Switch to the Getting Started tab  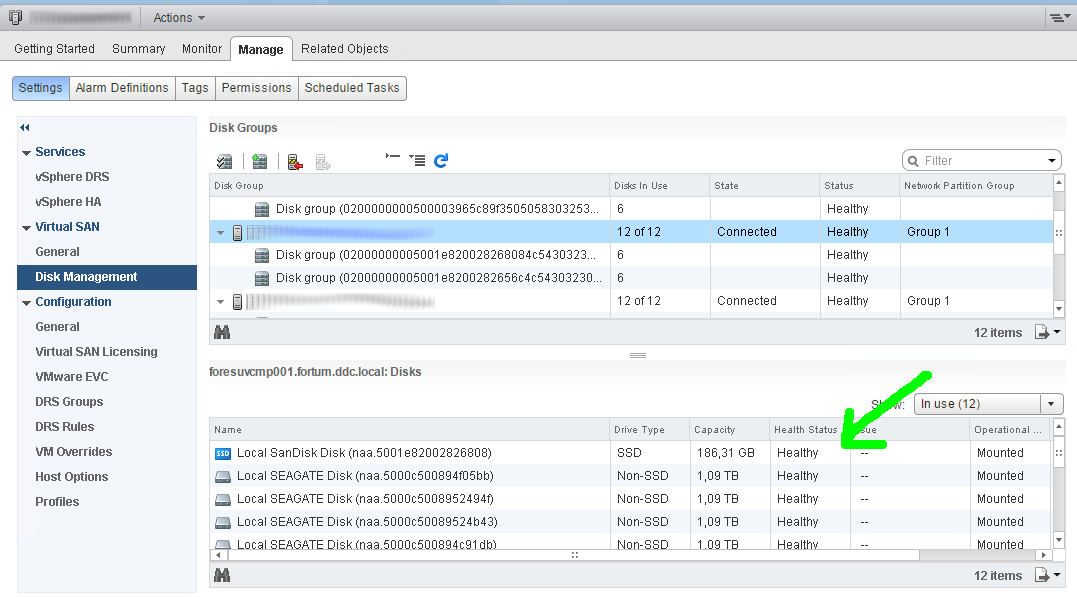54,49
